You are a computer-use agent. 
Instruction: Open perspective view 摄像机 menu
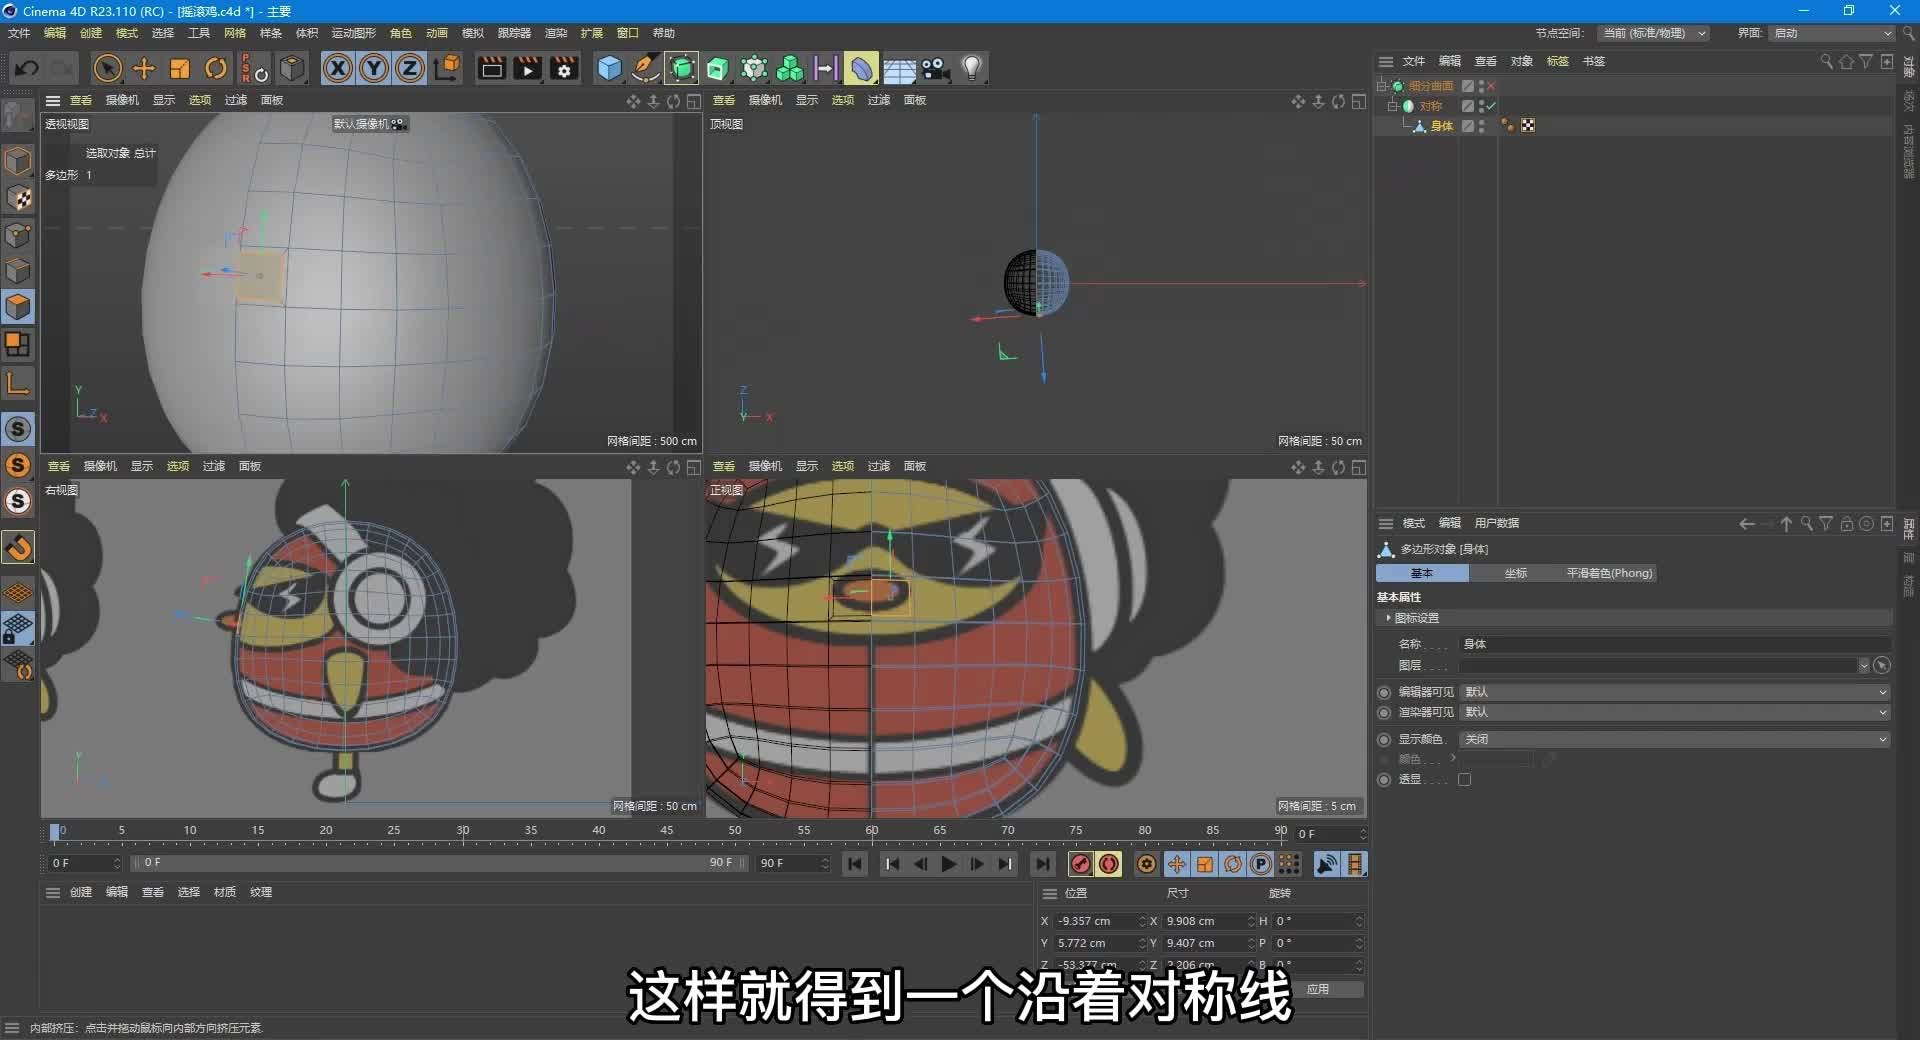(122, 100)
